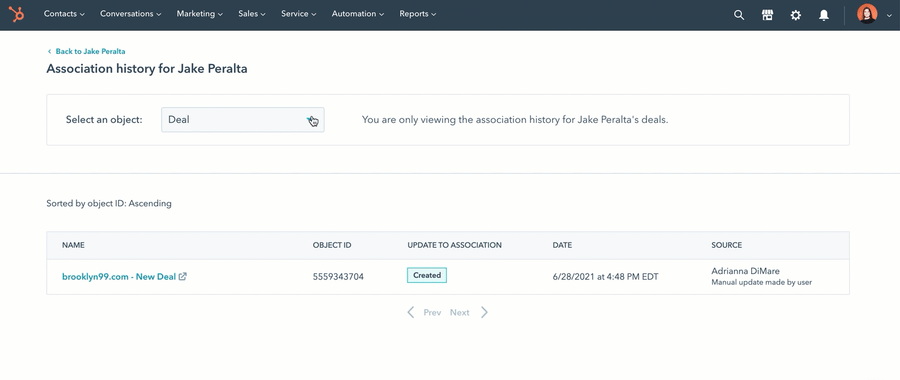Click the Next right chevron icon

pos(484,312)
